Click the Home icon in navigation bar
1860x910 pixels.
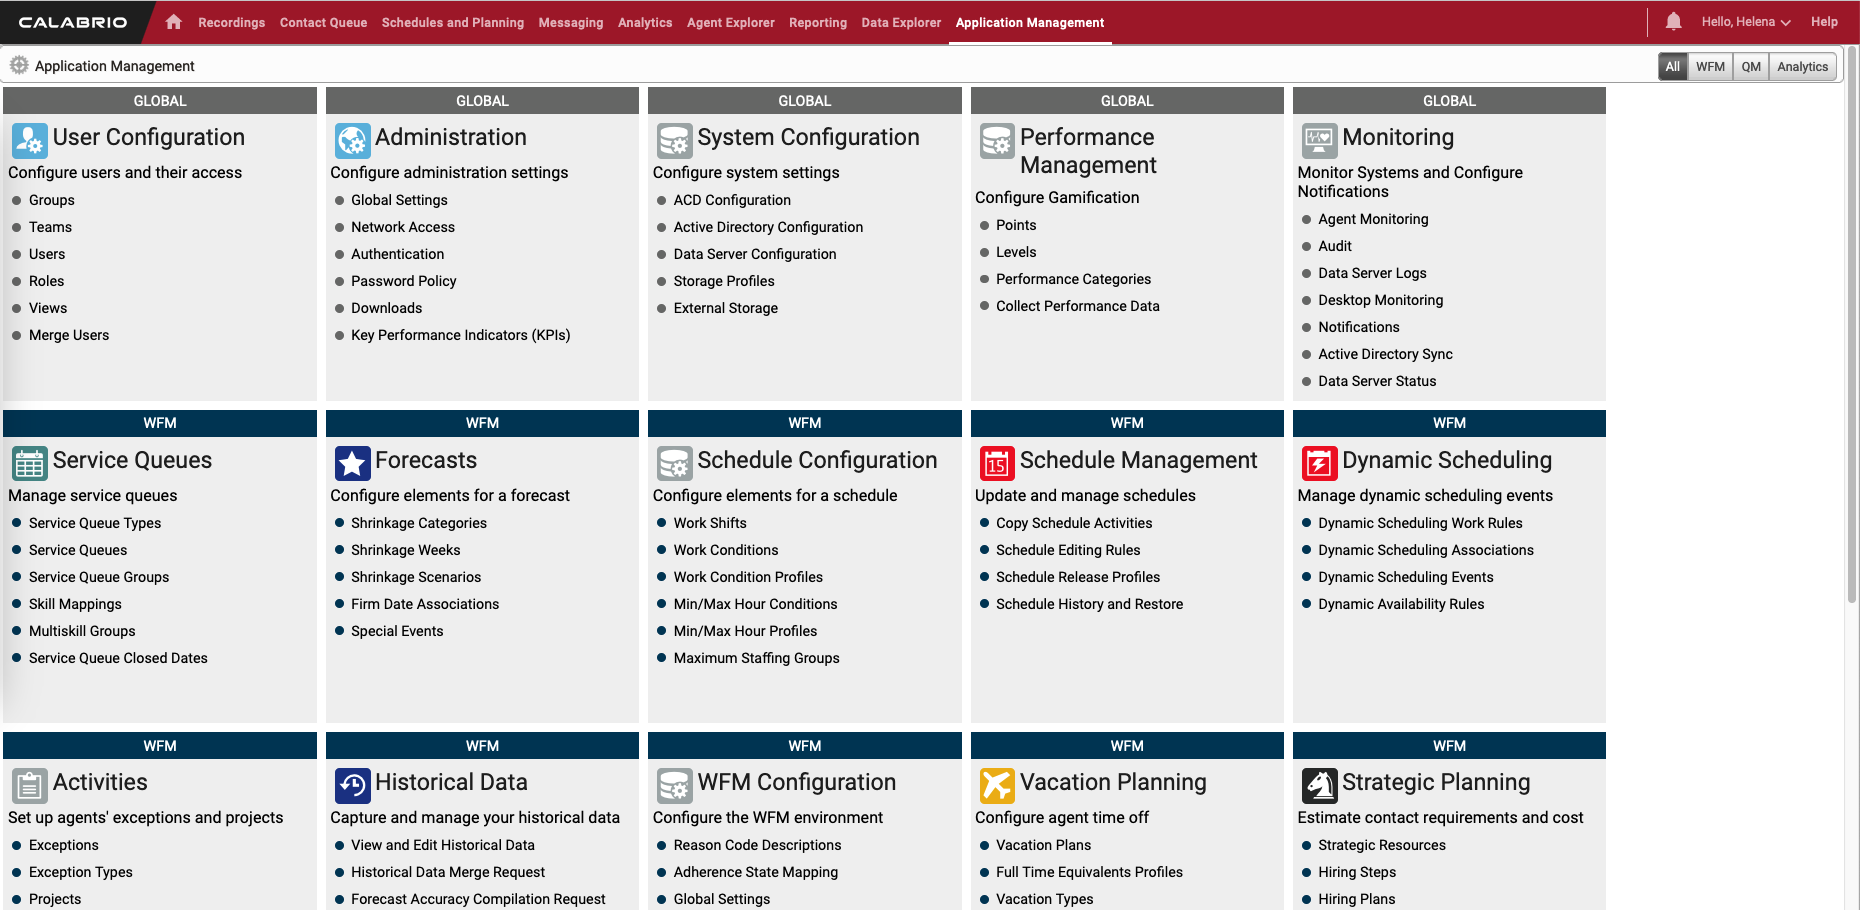tap(174, 22)
